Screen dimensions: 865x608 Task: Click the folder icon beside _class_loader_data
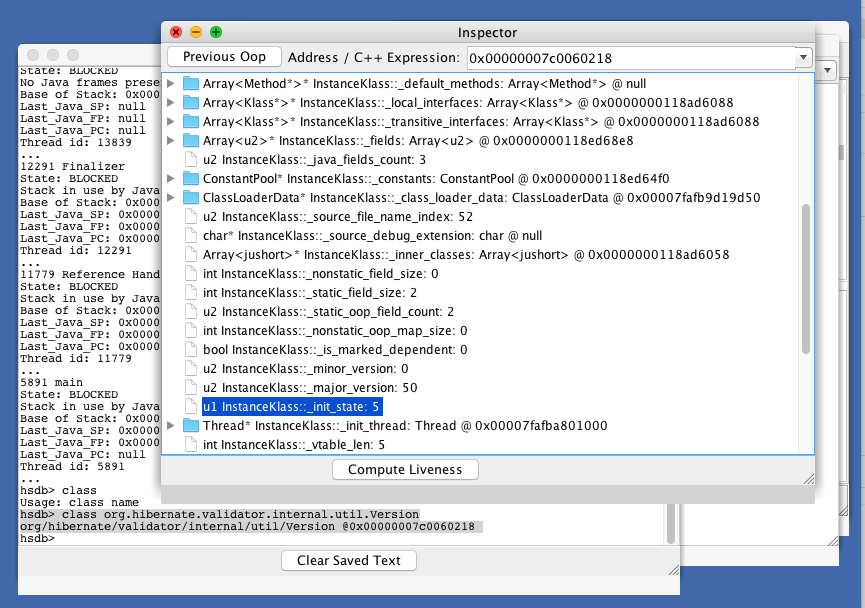[190, 198]
